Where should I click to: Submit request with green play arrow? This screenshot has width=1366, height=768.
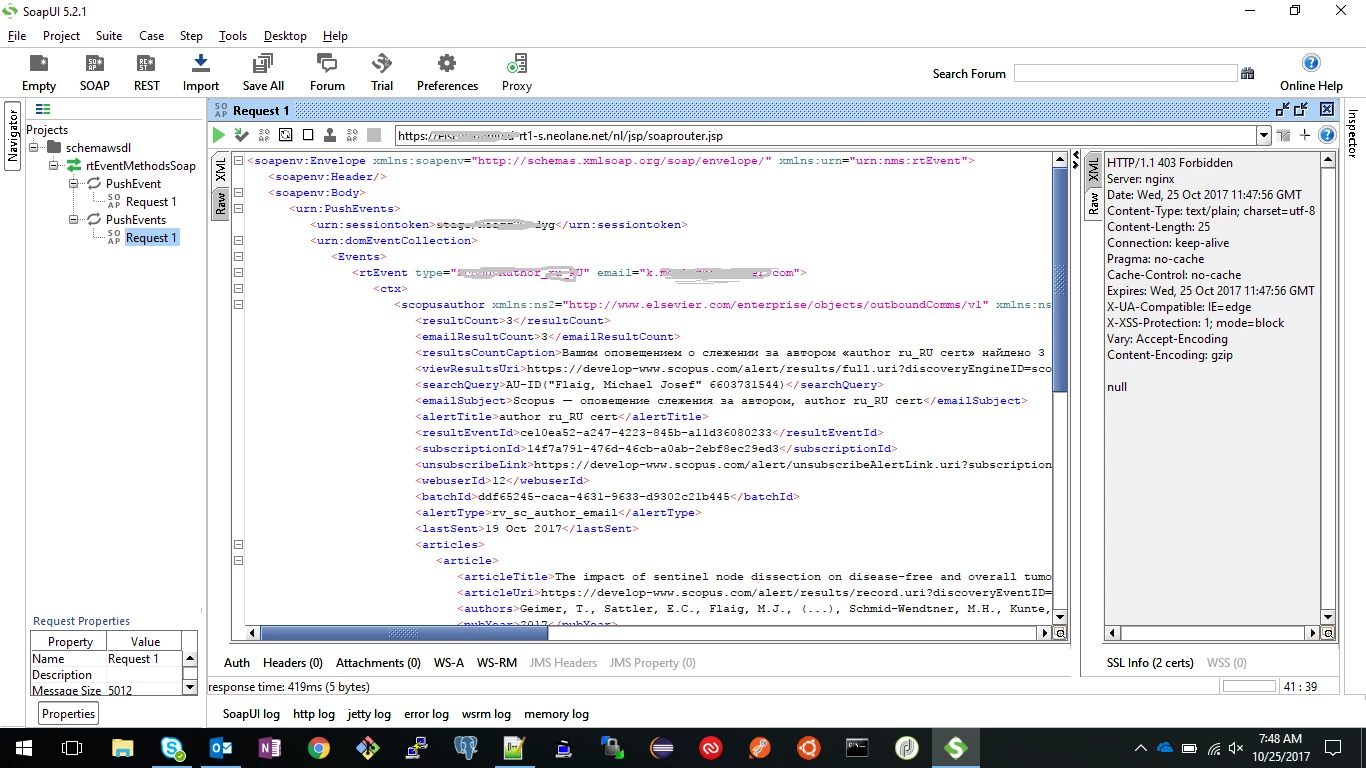pyautogui.click(x=219, y=135)
